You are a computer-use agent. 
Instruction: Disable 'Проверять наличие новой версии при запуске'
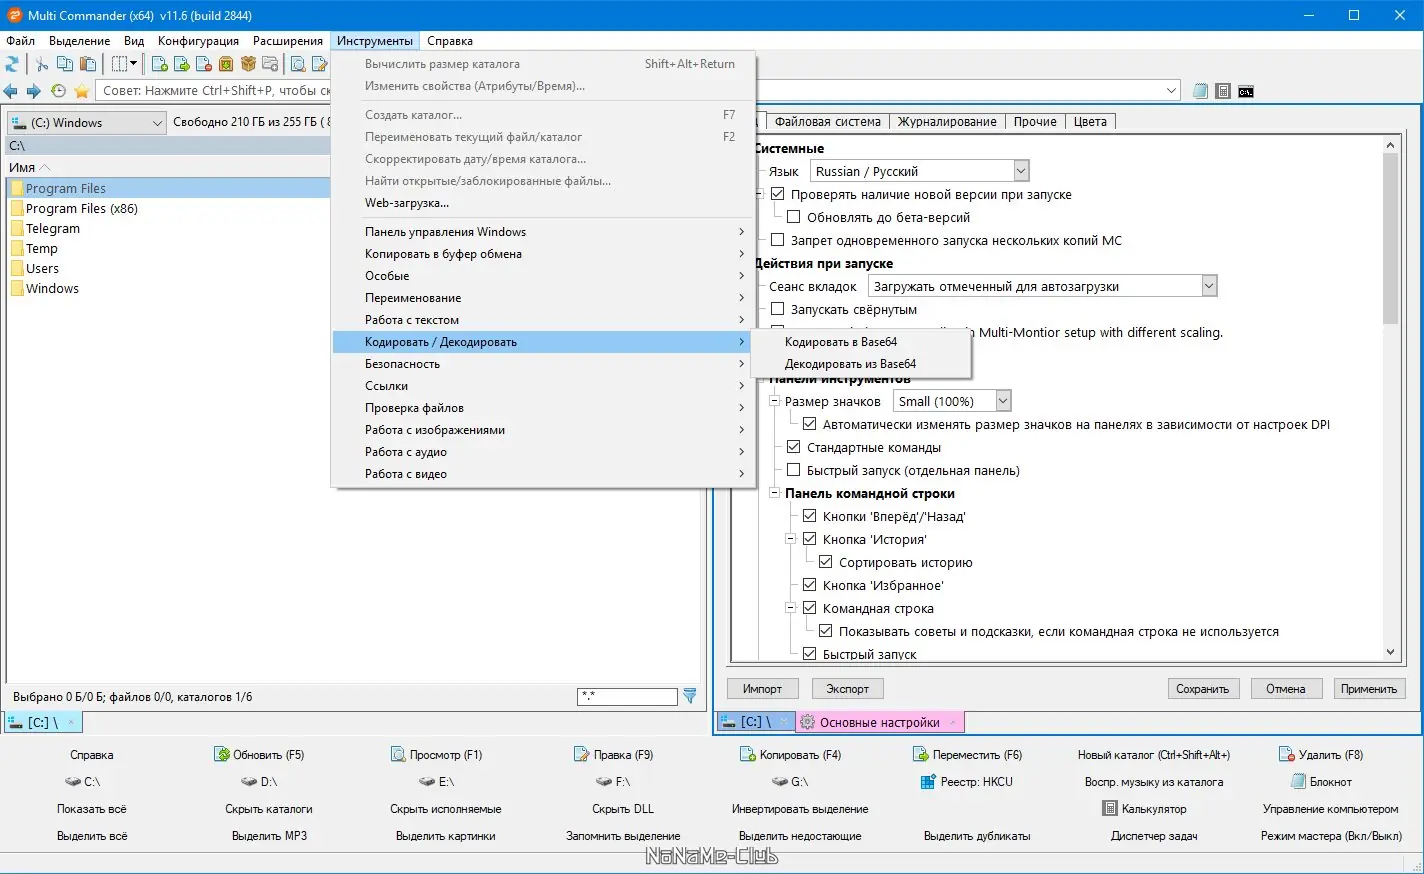click(777, 194)
